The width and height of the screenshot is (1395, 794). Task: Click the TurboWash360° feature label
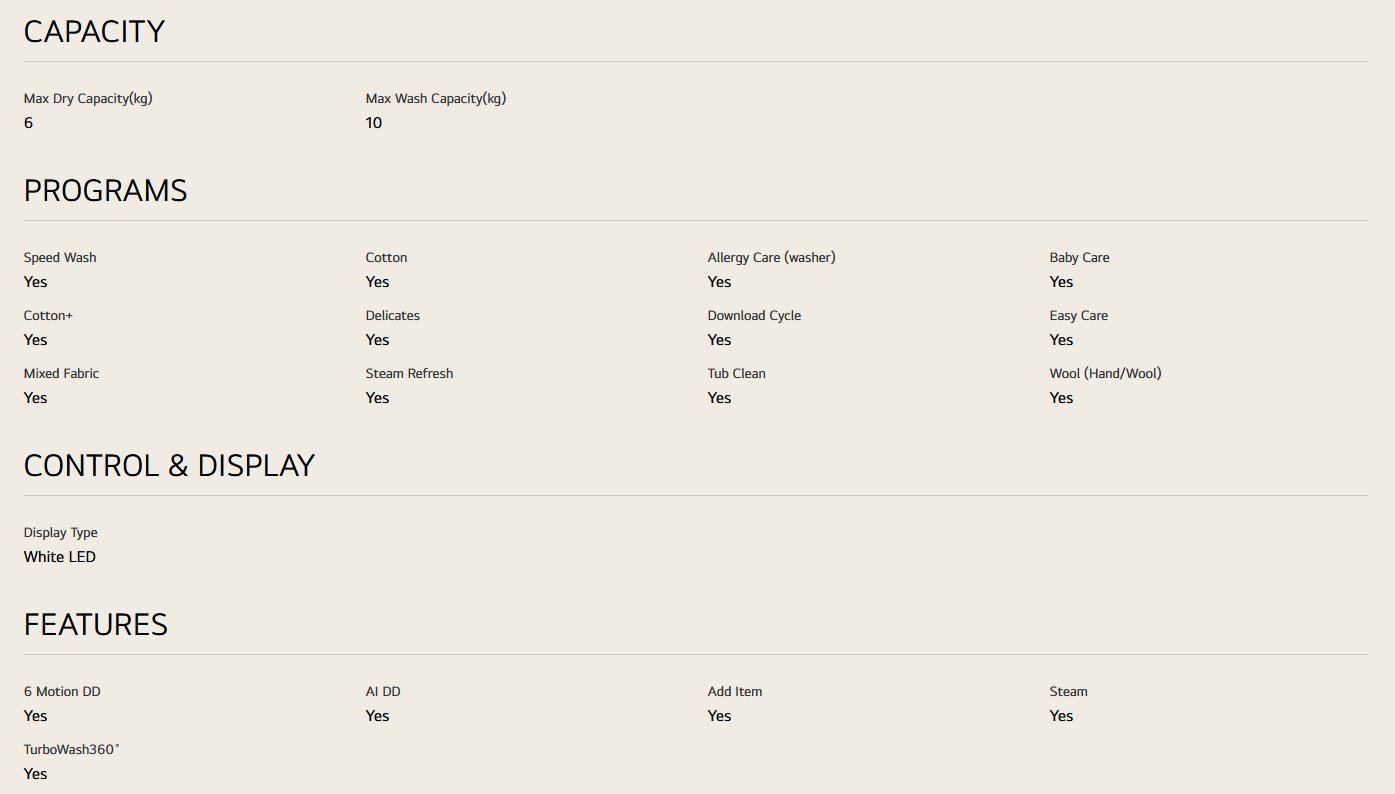click(71, 750)
